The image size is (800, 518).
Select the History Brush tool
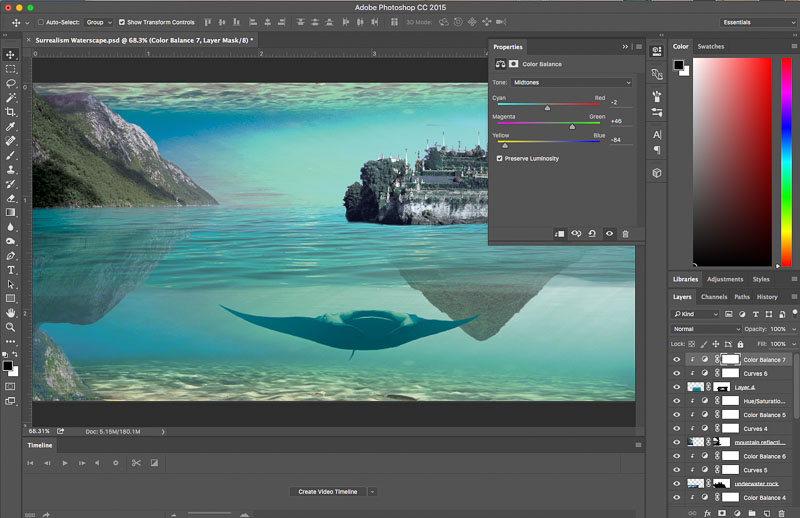click(10, 184)
